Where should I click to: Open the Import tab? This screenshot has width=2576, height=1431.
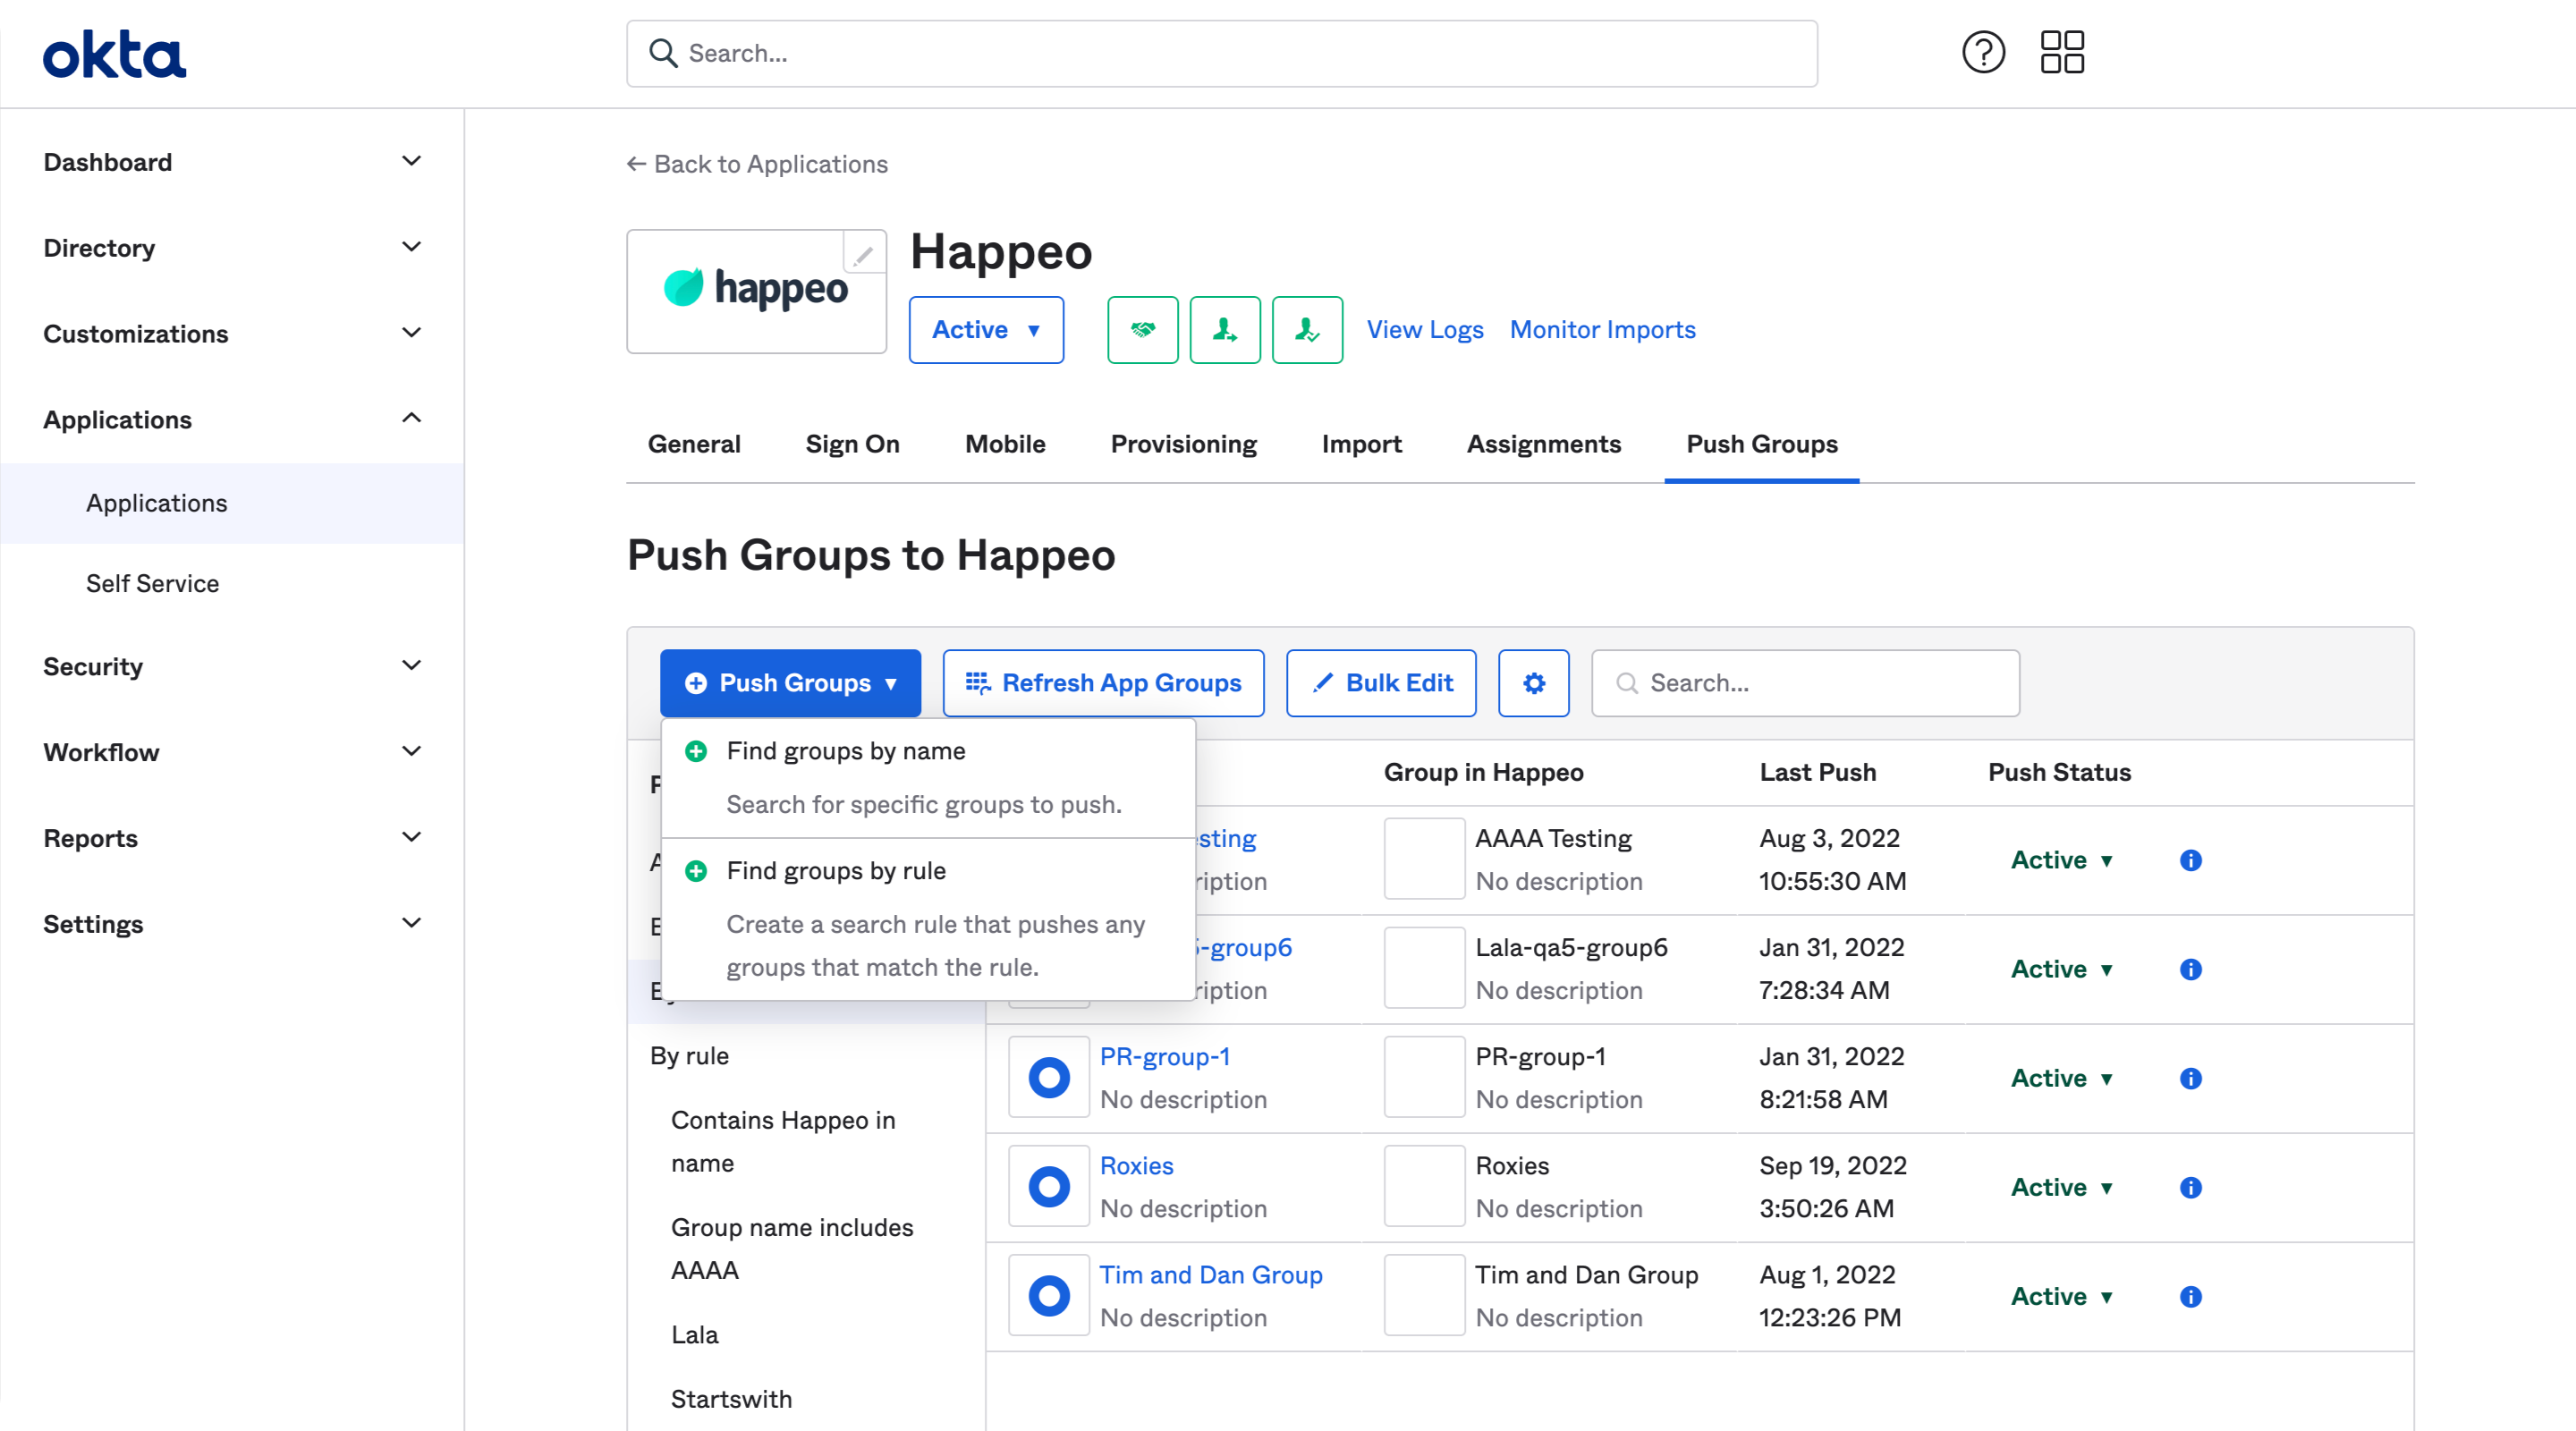(x=1361, y=444)
